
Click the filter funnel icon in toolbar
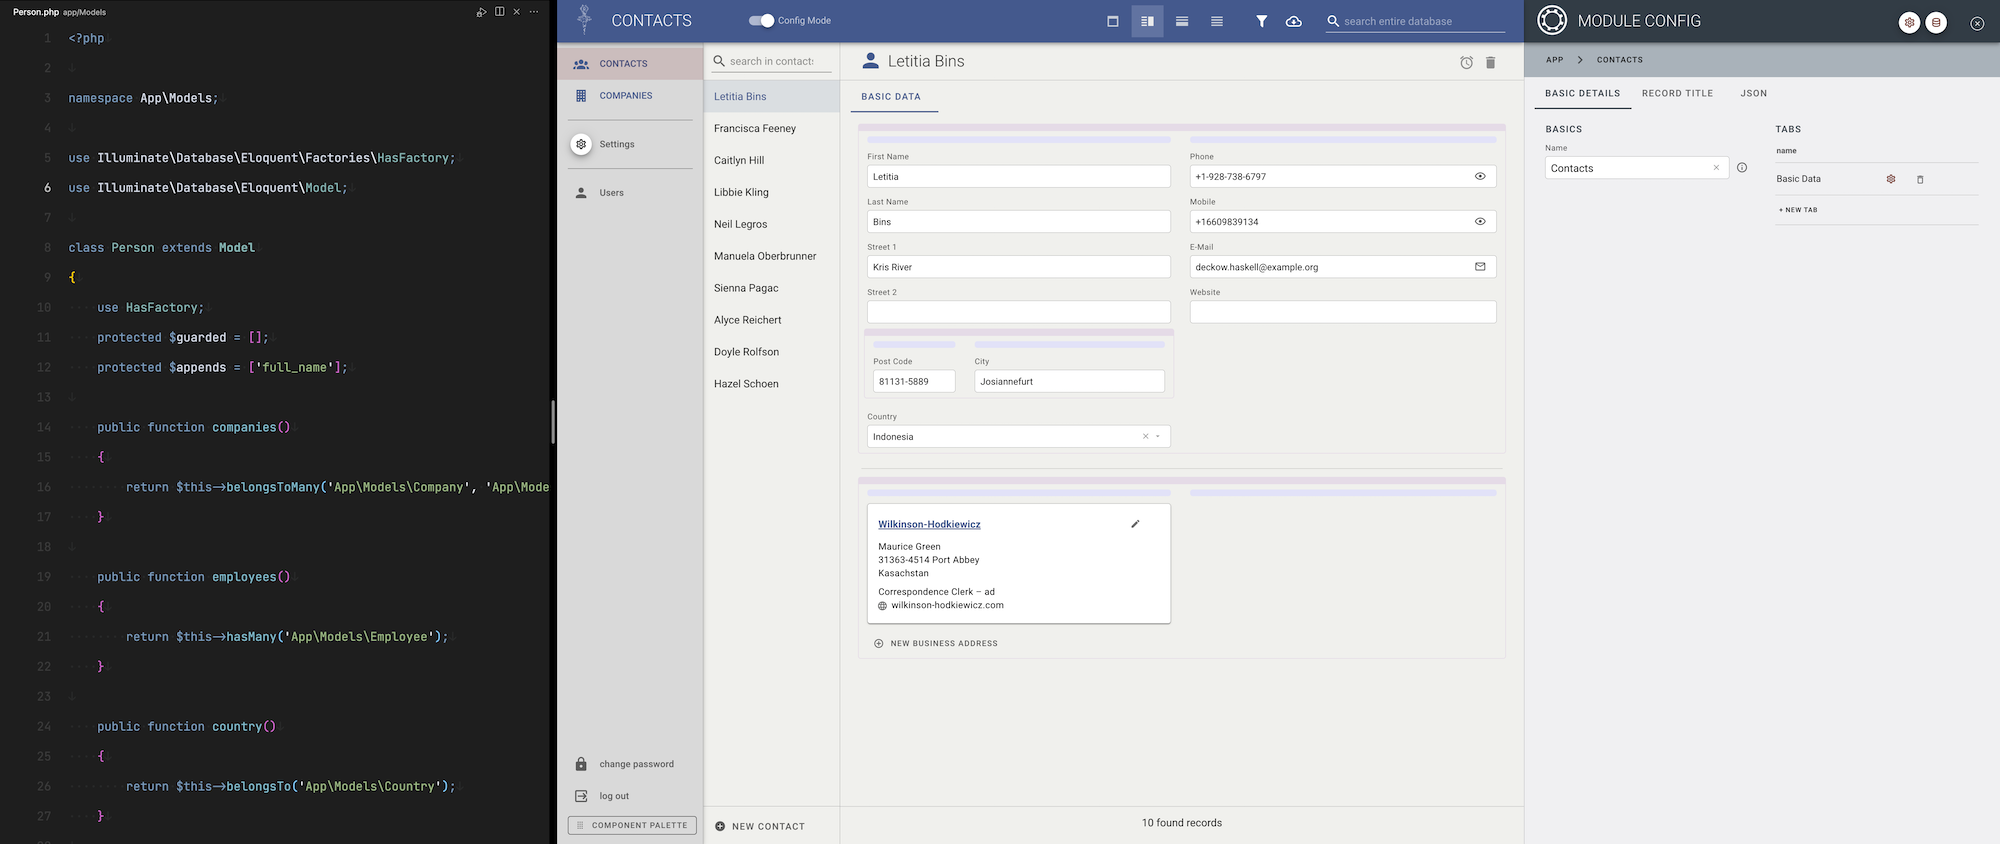pos(1261,21)
